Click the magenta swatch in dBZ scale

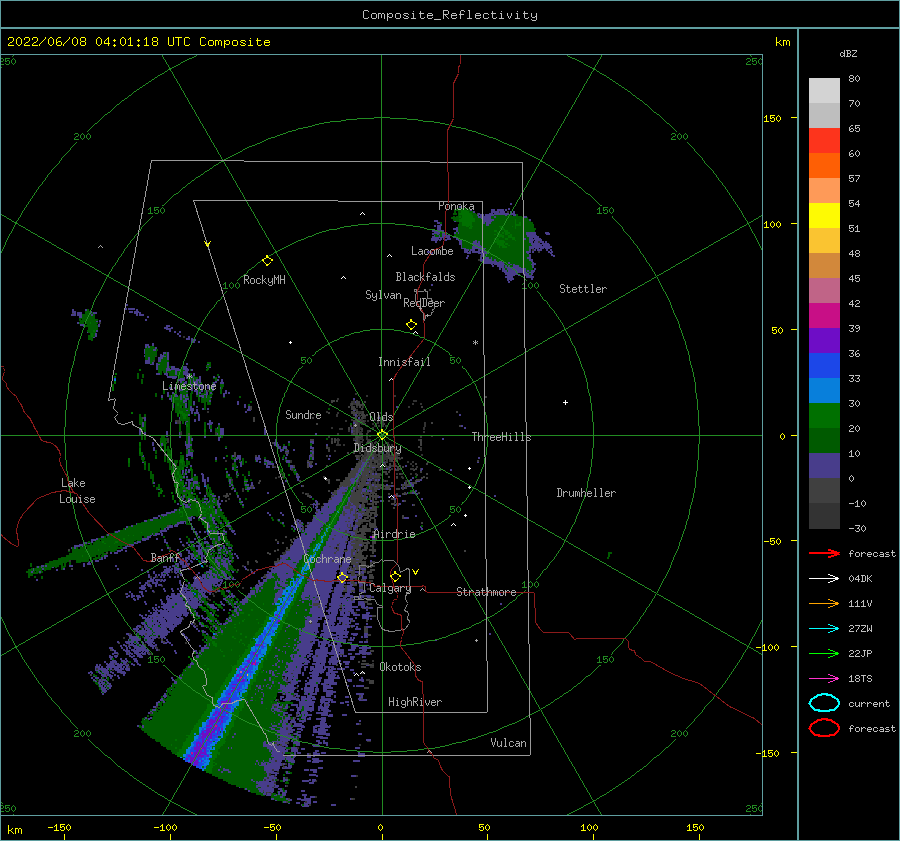[824, 315]
